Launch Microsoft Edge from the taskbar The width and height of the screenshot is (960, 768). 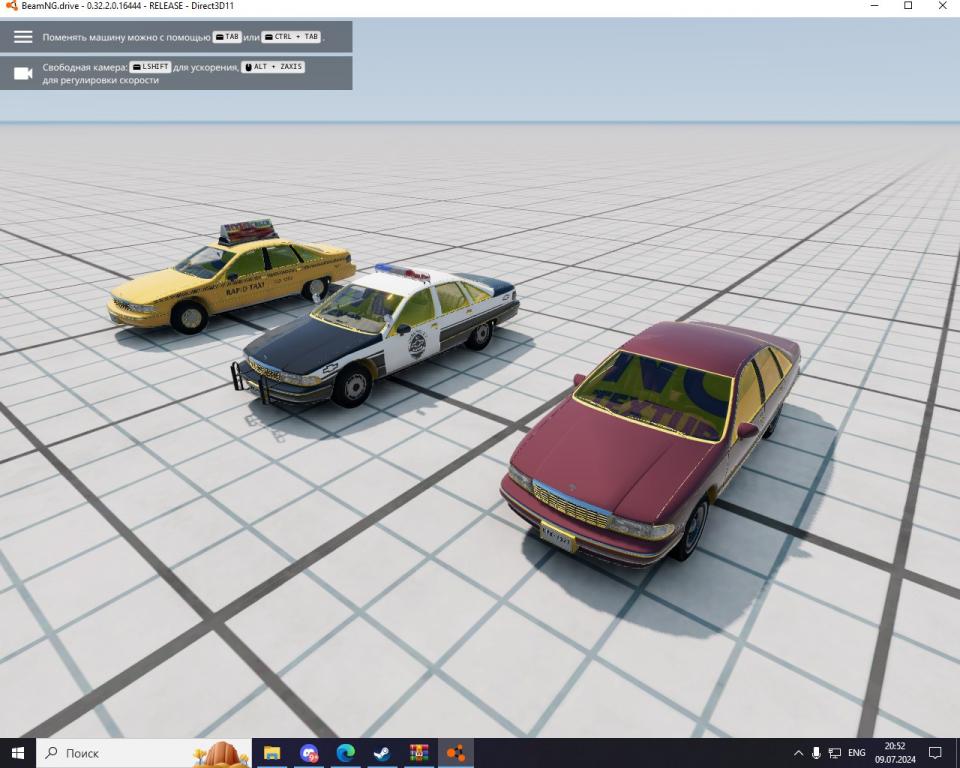point(346,753)
